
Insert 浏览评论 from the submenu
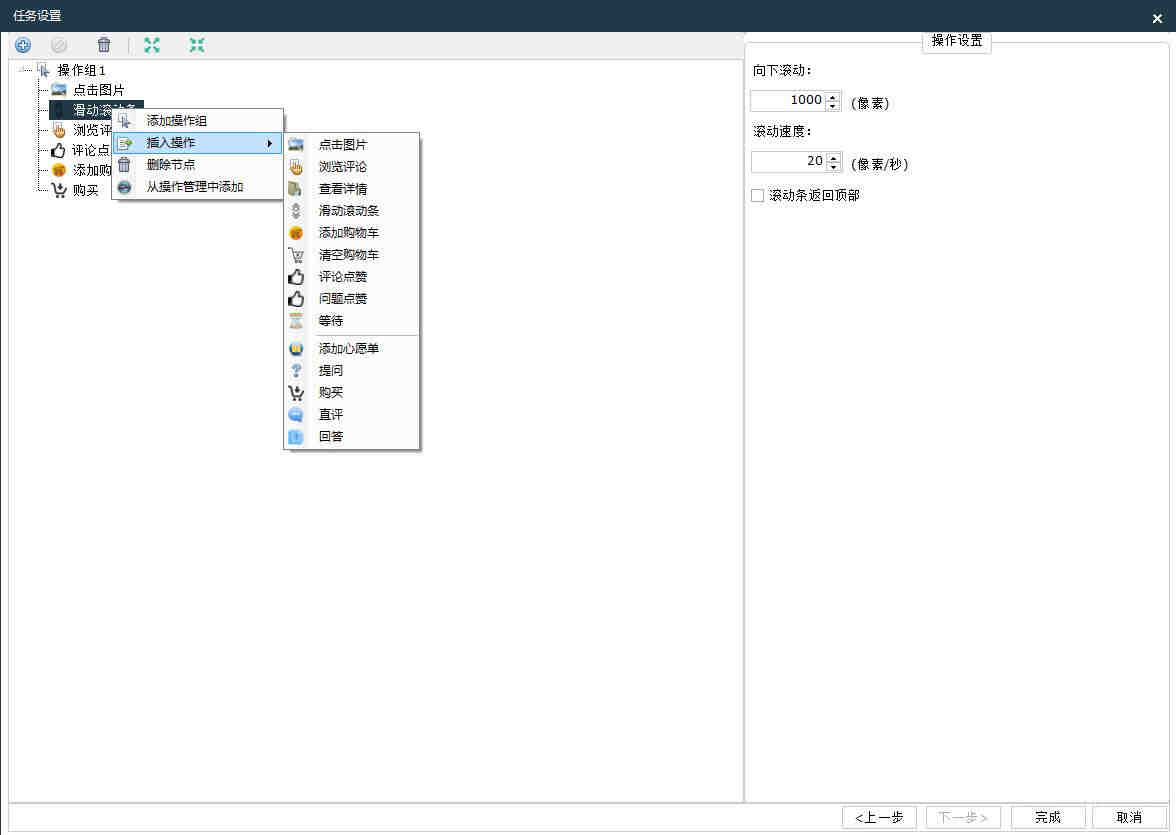[351, 167]
